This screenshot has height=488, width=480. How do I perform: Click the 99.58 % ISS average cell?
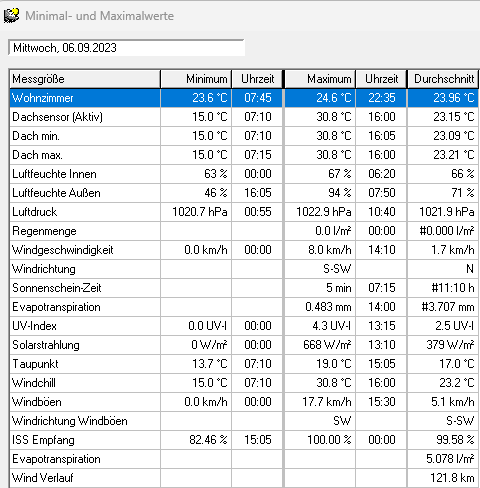coord(443,440)
